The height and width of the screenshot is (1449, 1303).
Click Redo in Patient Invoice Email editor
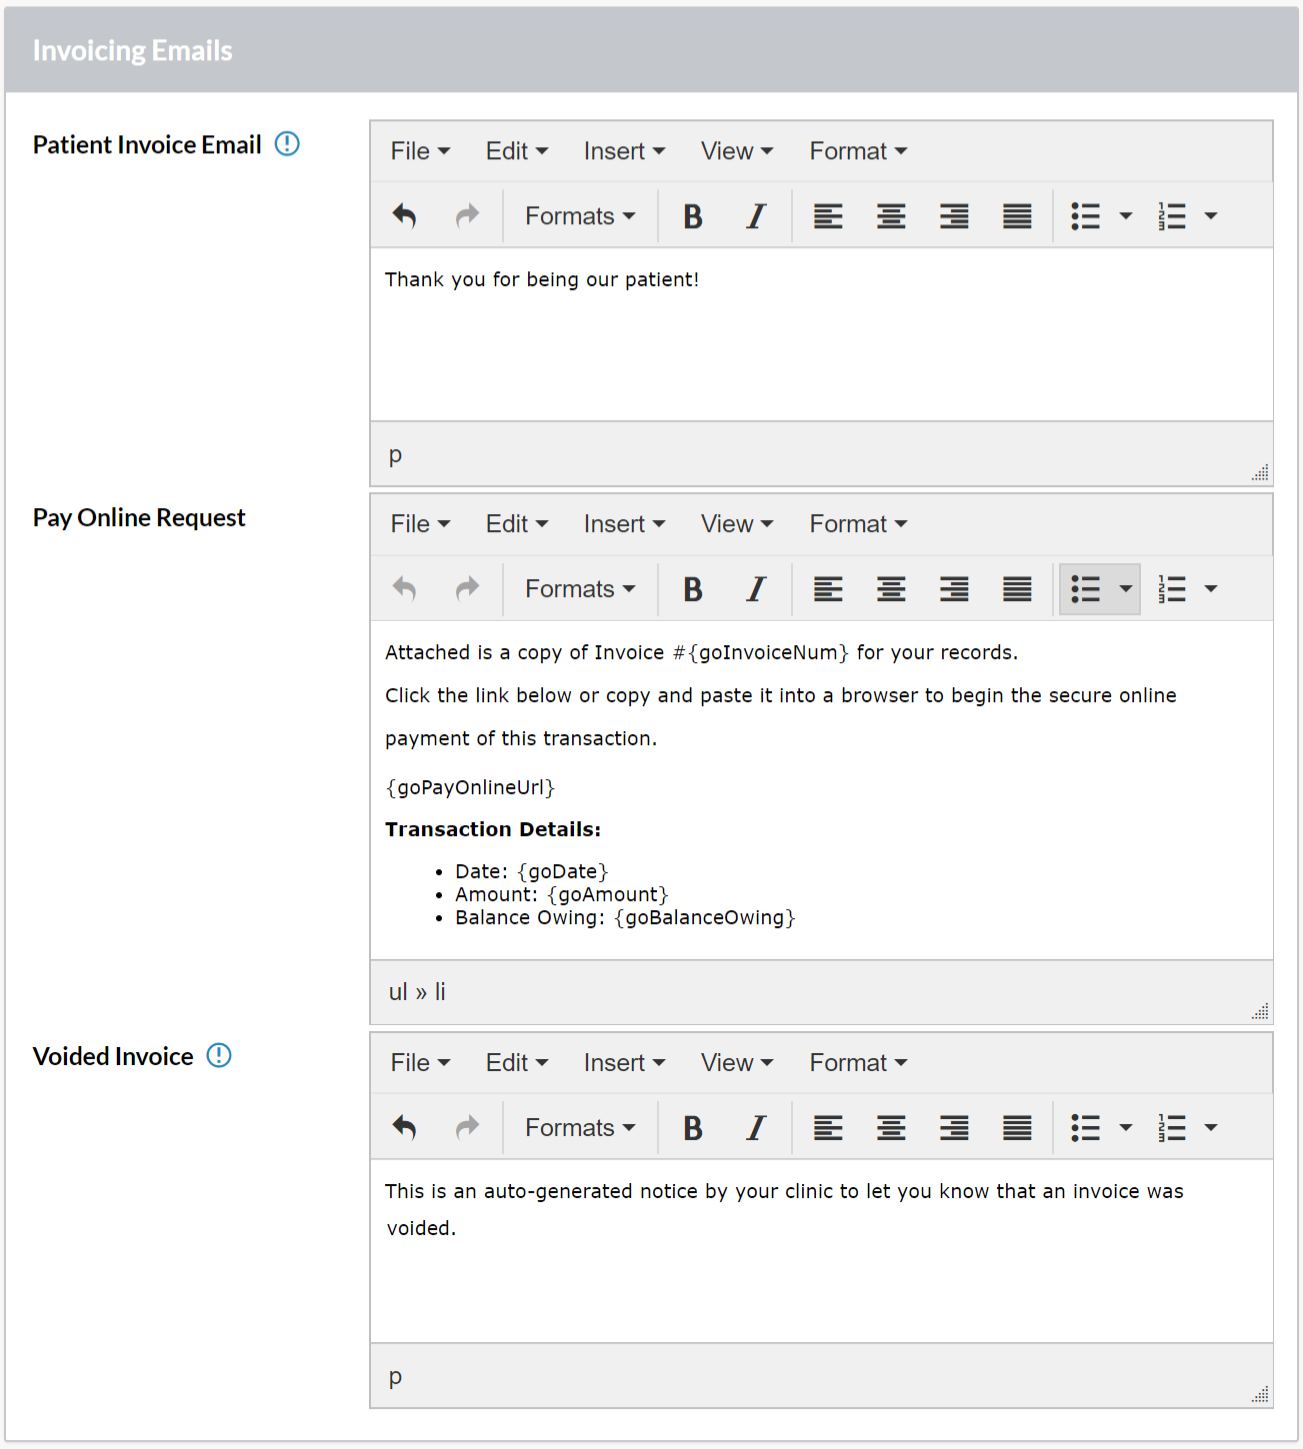467,216
